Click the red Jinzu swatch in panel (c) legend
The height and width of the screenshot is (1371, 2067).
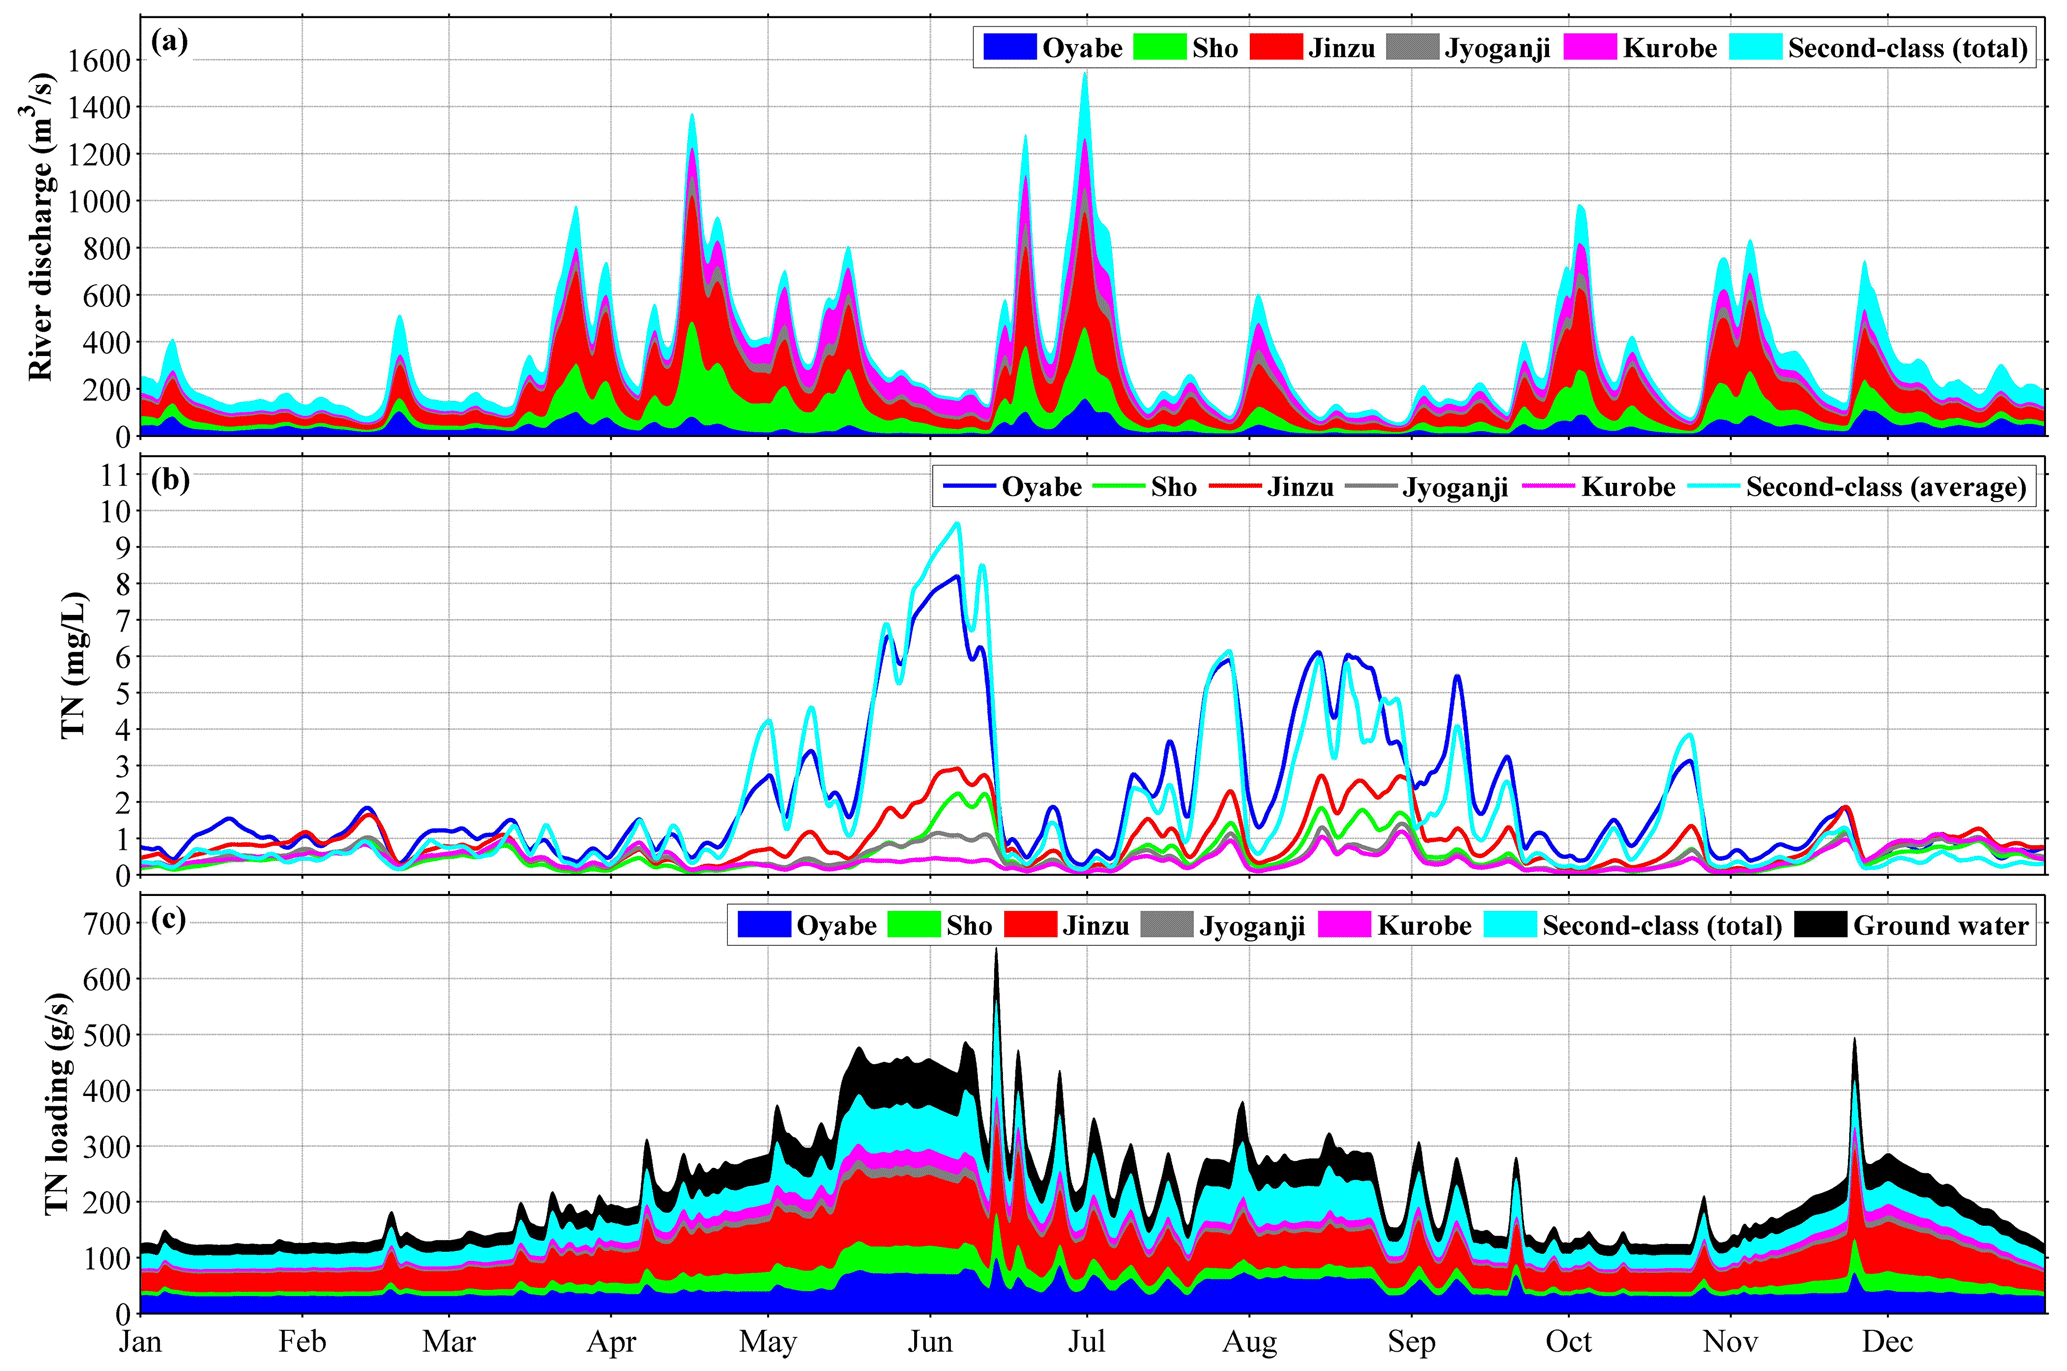[x=1030, y=925]
